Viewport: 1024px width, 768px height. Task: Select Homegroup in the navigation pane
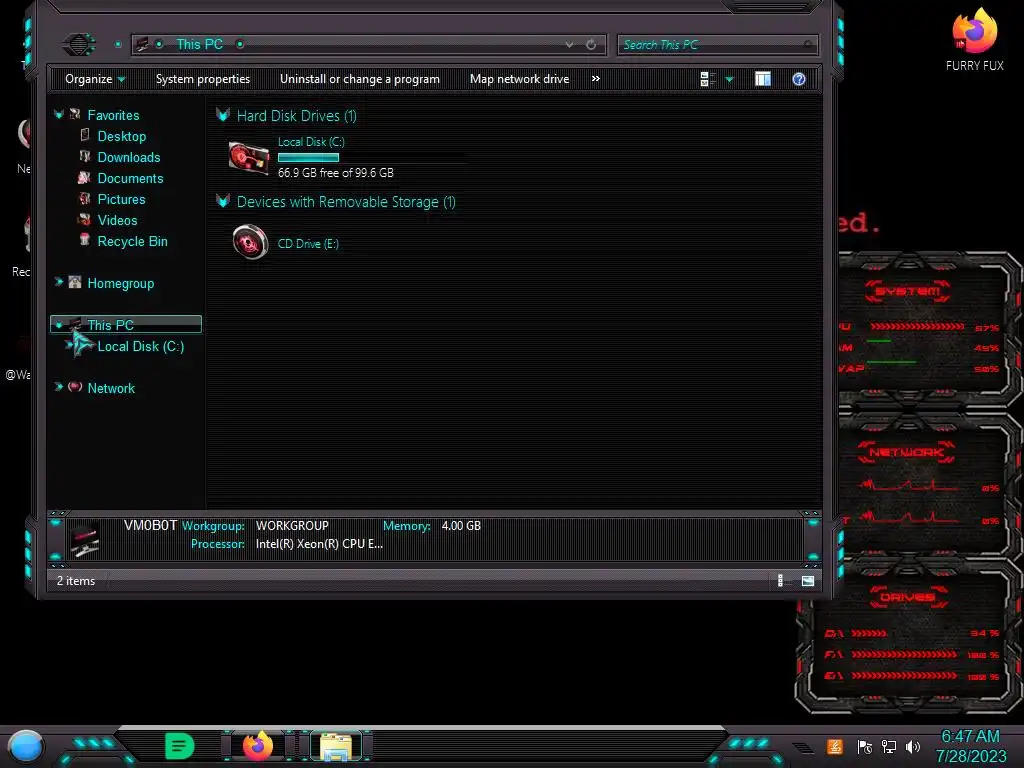click(x=121, y=283)
